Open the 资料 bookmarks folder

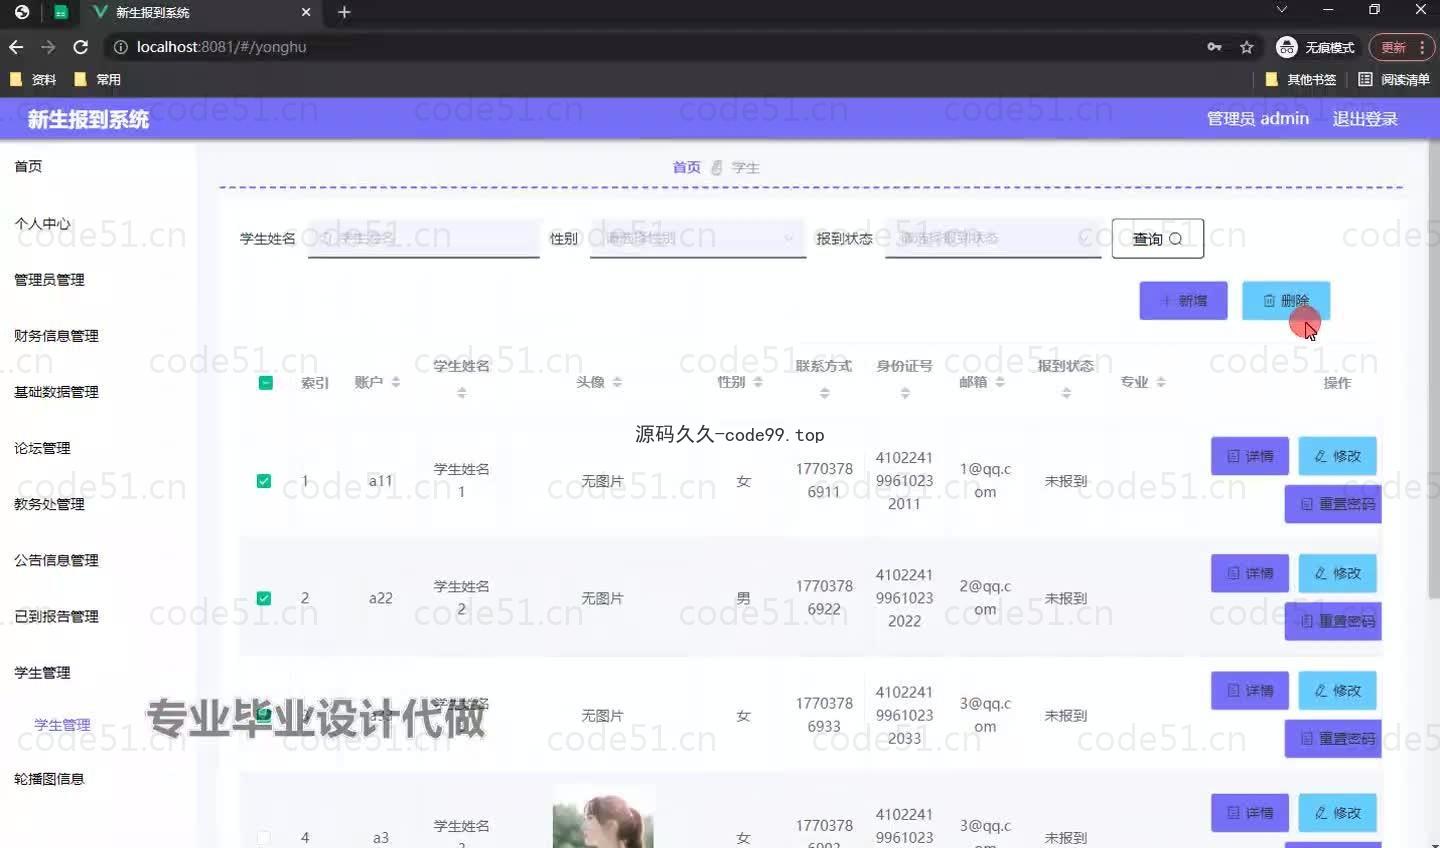coord(33,79)
